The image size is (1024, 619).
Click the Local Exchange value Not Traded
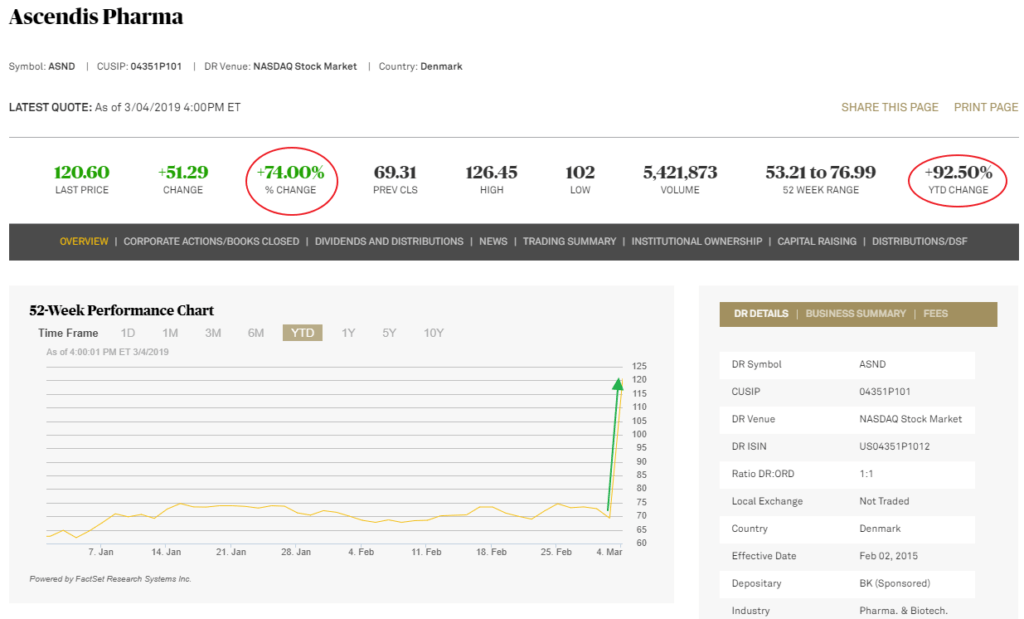884,501
